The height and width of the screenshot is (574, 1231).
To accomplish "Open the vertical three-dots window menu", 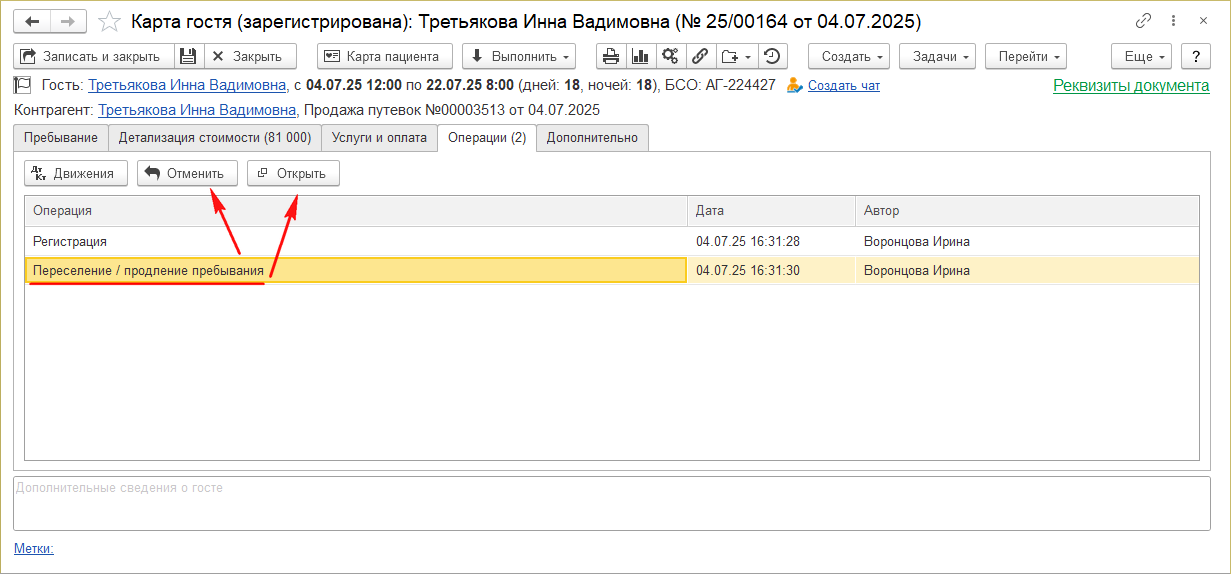I will click(x=1175, y=21).
